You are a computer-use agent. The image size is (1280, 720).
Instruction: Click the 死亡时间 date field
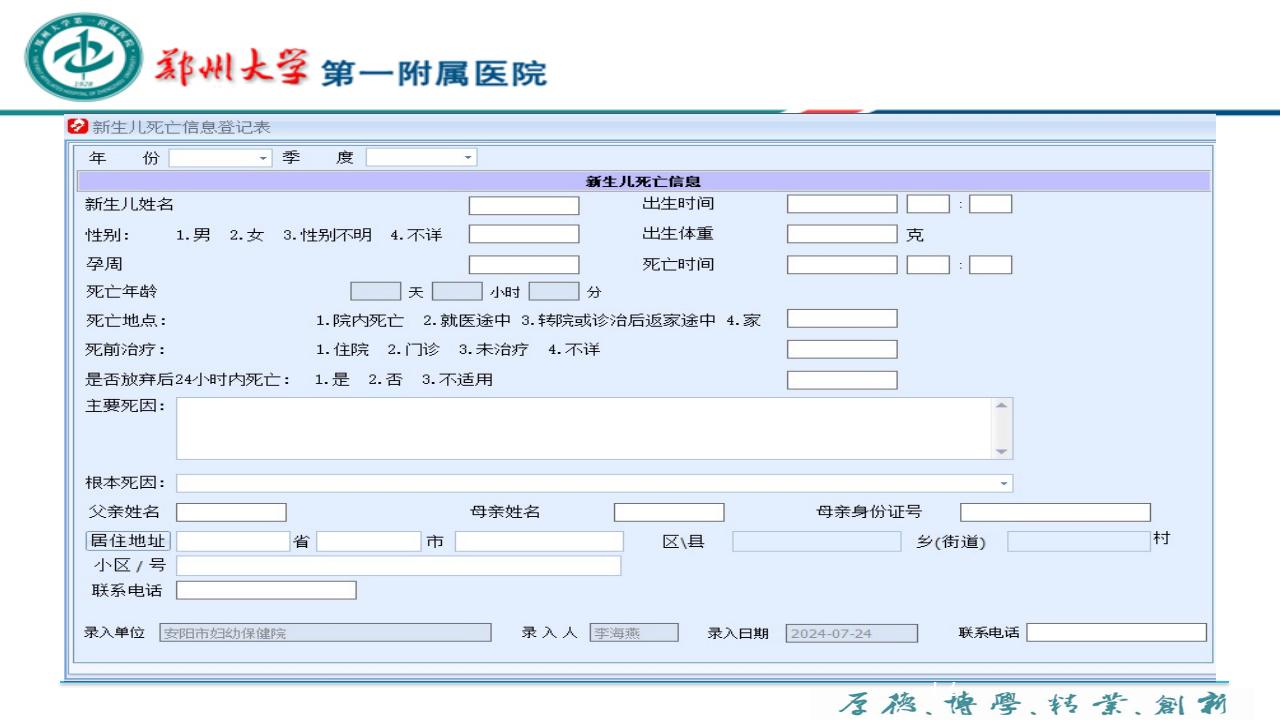(x=842, y=265)
